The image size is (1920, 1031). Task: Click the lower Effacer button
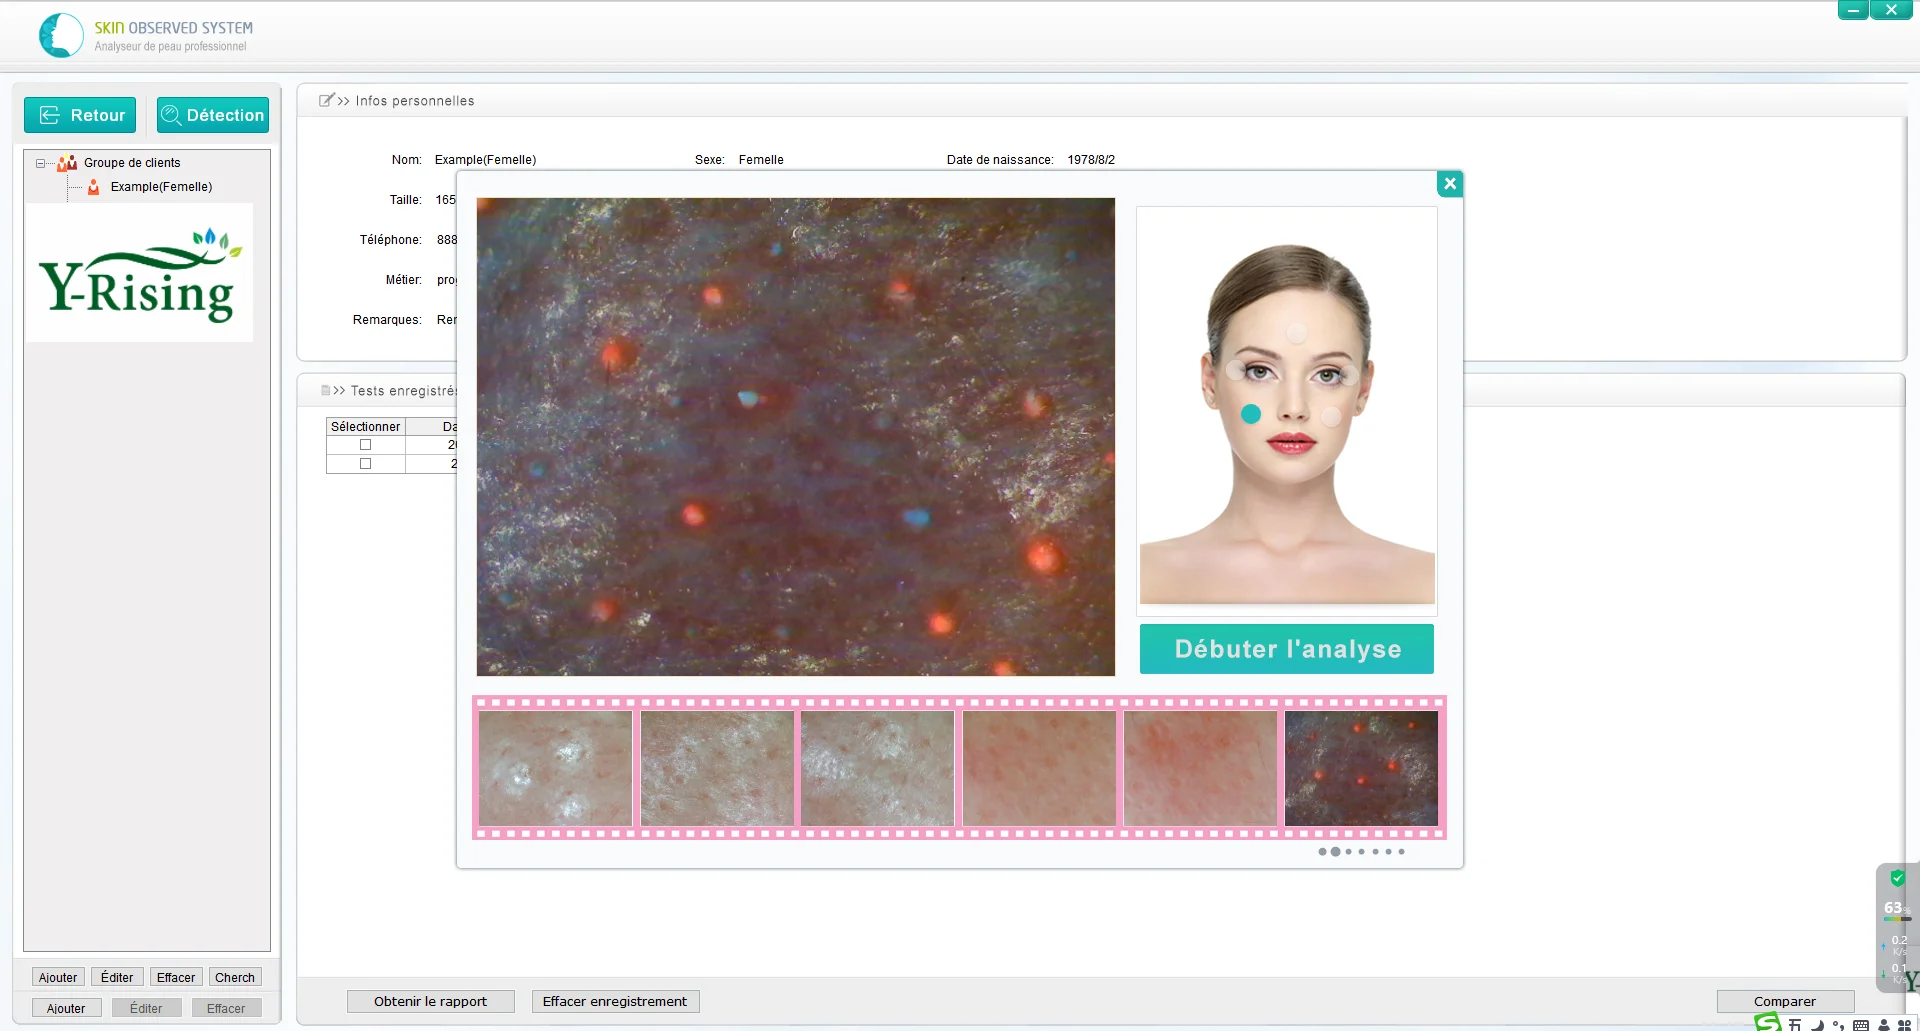coord(226,1008)
